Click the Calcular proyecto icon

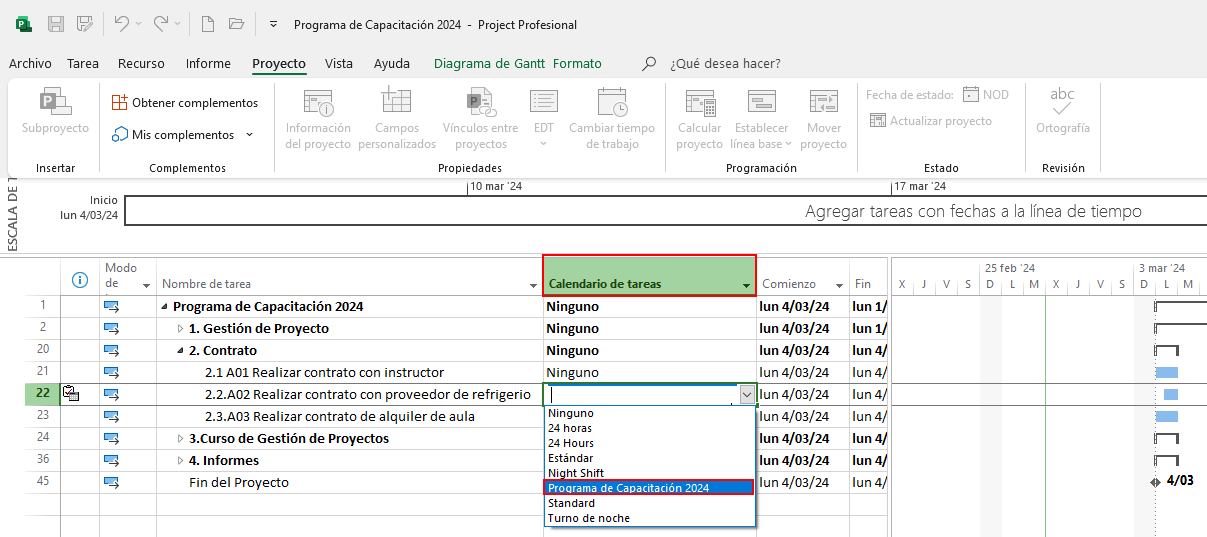click(x=699, y=103)
